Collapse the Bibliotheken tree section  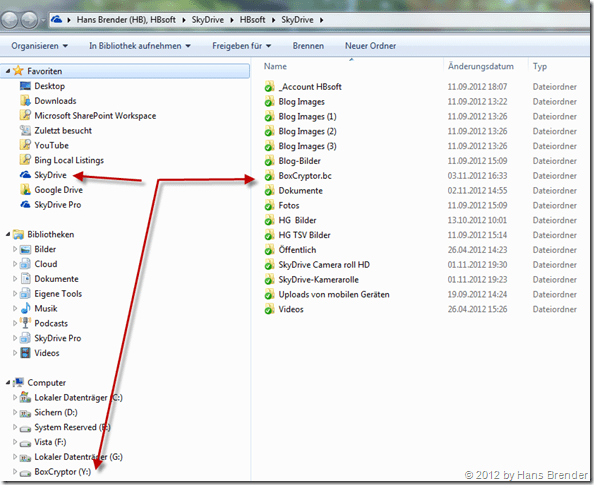coord(8,235)
